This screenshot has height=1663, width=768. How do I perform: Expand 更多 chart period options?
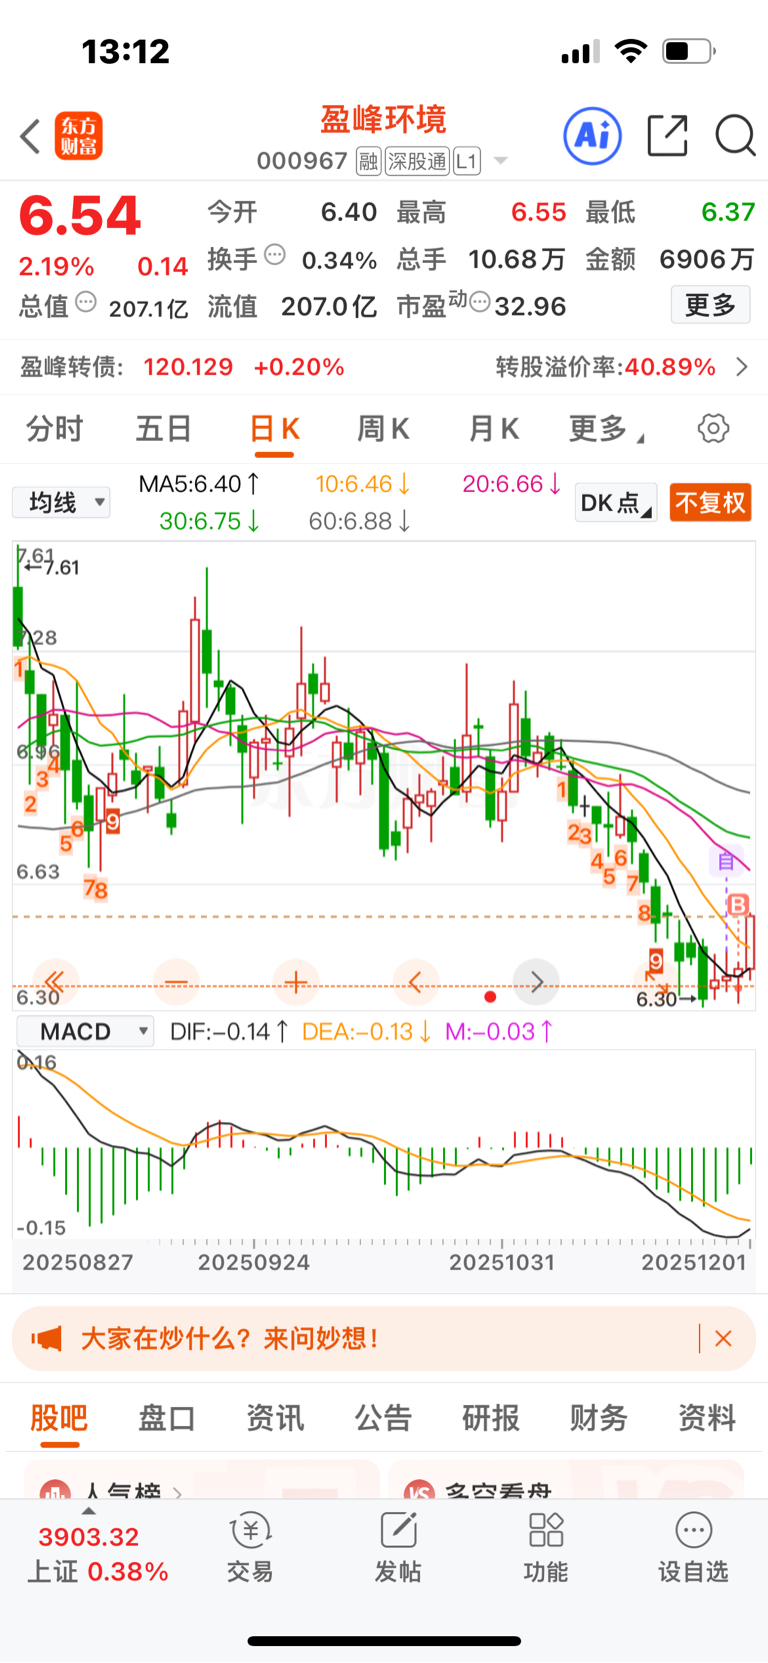[607, 429]
